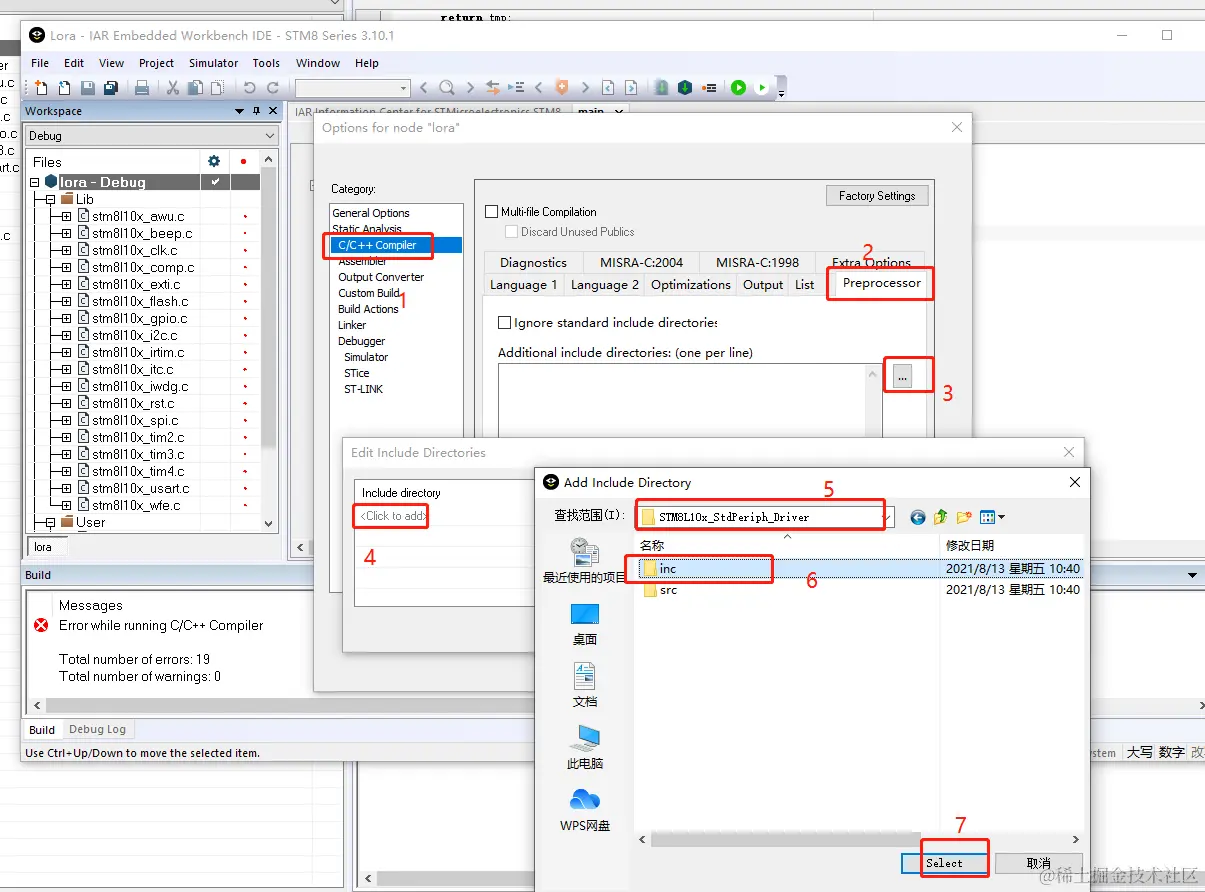Click the Save All toolbar icon
1205x892 pixels.
pyautogui.click(x=111, y=88)
